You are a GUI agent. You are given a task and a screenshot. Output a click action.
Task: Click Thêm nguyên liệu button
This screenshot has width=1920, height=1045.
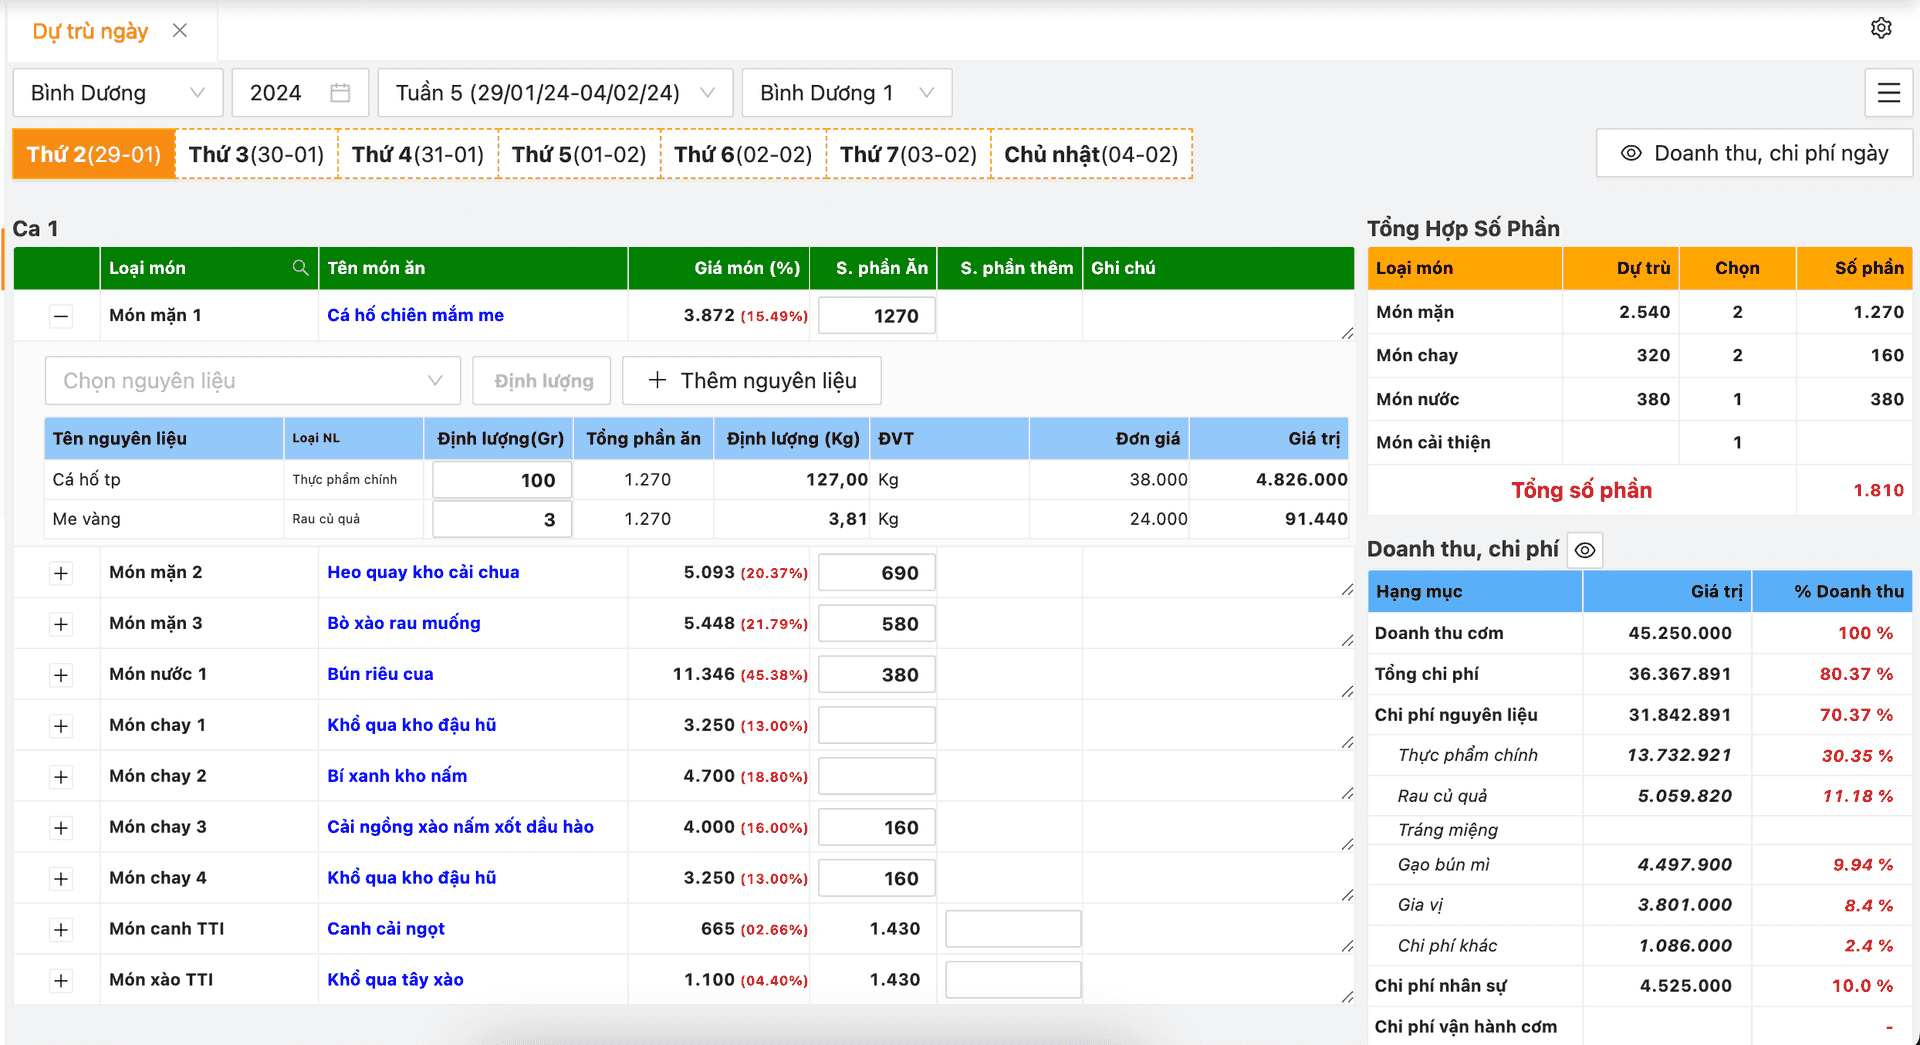pos(752,381)
